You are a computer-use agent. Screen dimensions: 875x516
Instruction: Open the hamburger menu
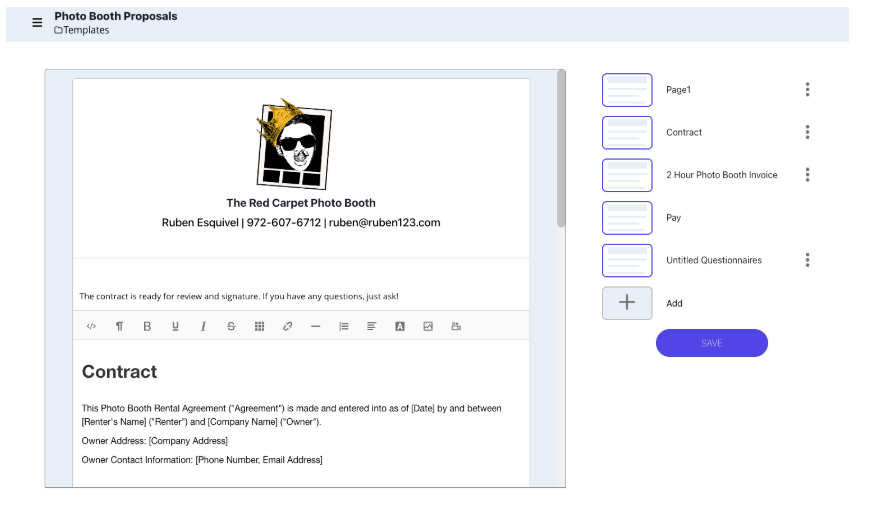(37, 23)
